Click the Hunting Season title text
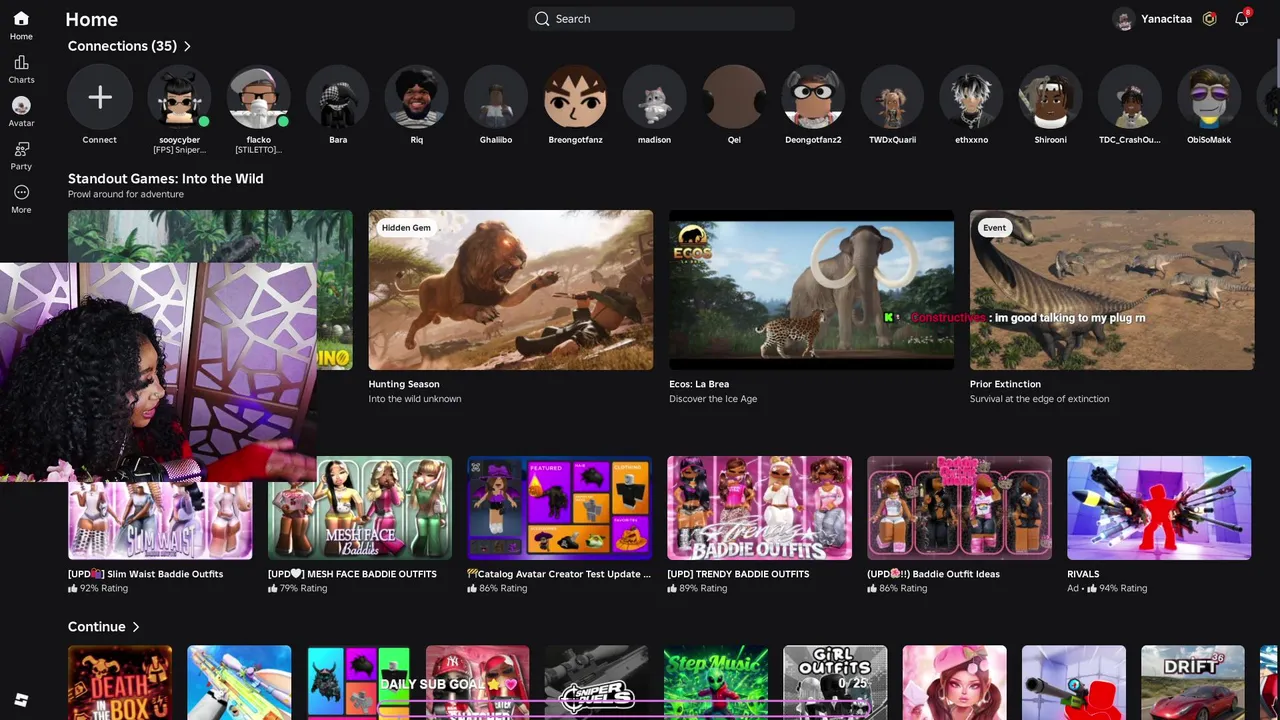Image resolution: width=1280 pixels, height=720 pixels. [404, 384]
